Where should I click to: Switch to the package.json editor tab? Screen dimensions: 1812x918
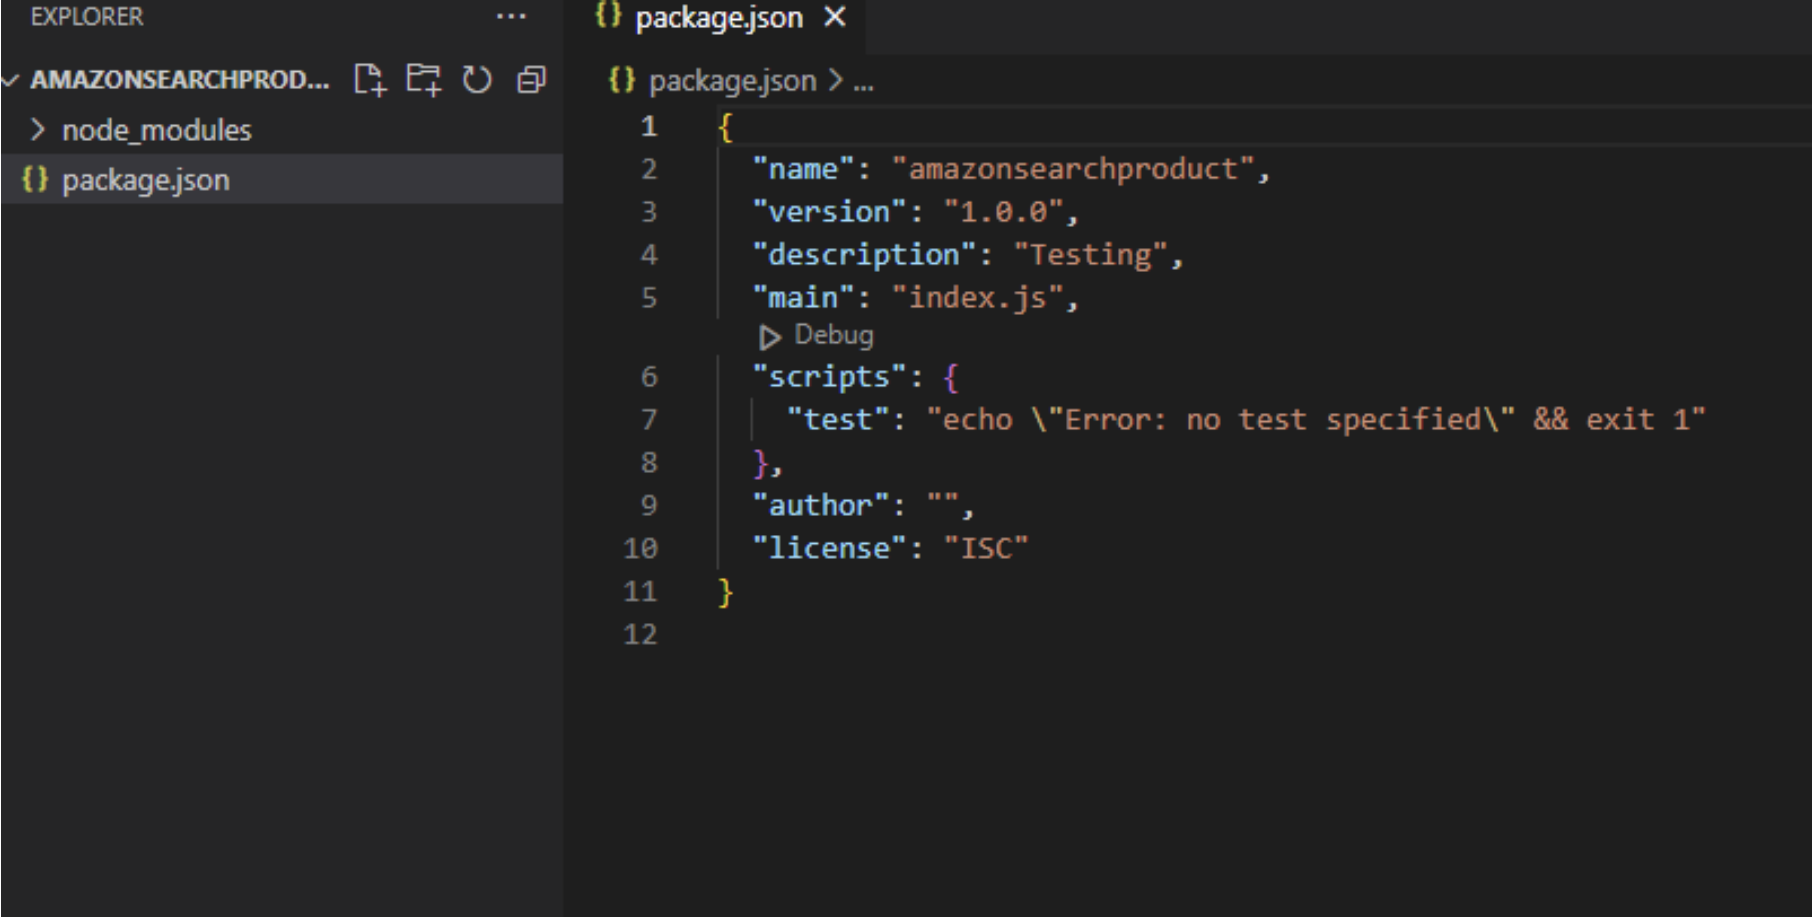[x=718, y=18]
